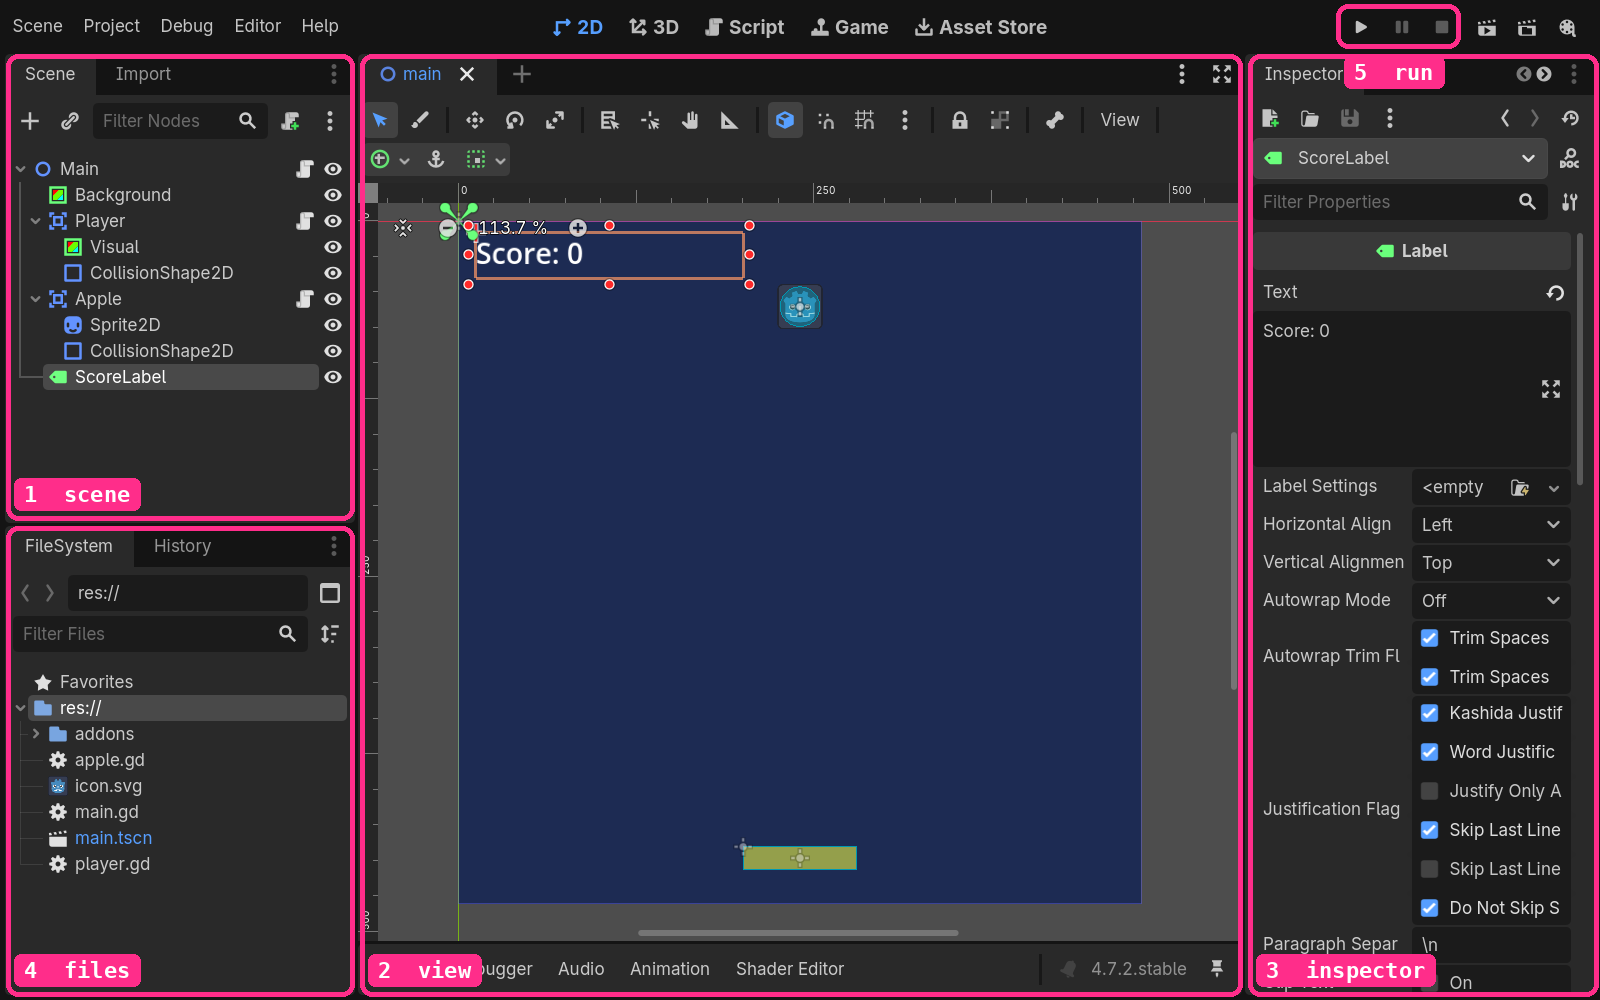Group the selected node's children
This screenshot has width=1600, height=1000.
1000,120
